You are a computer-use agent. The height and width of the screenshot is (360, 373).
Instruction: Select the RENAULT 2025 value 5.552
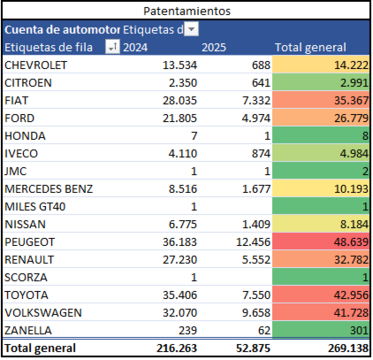pyautogui.click(x=253, y=260)
